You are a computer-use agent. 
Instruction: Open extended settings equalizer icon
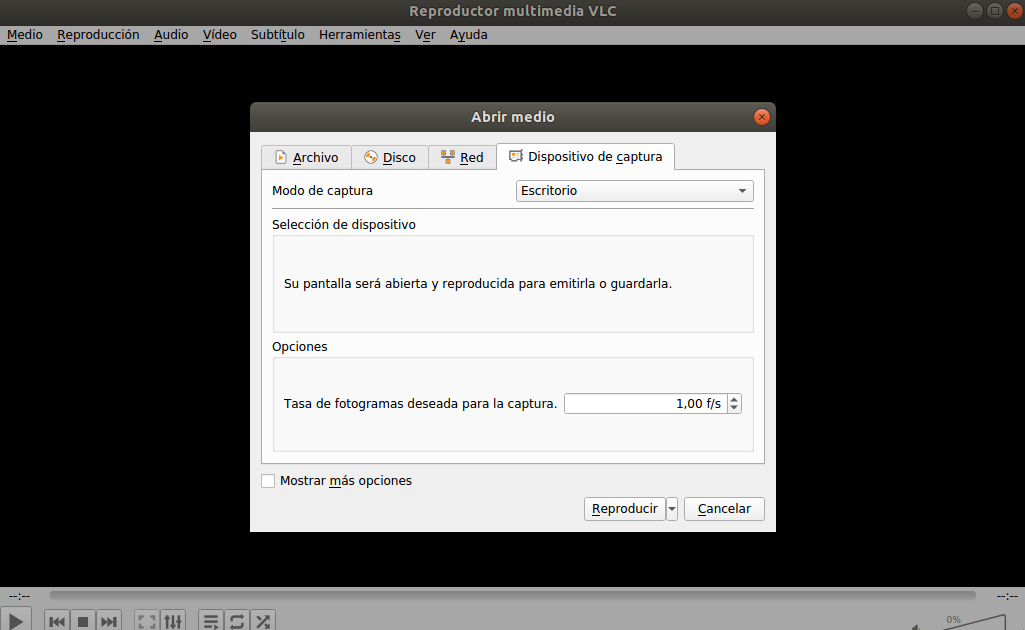click(x=173, y=621)
